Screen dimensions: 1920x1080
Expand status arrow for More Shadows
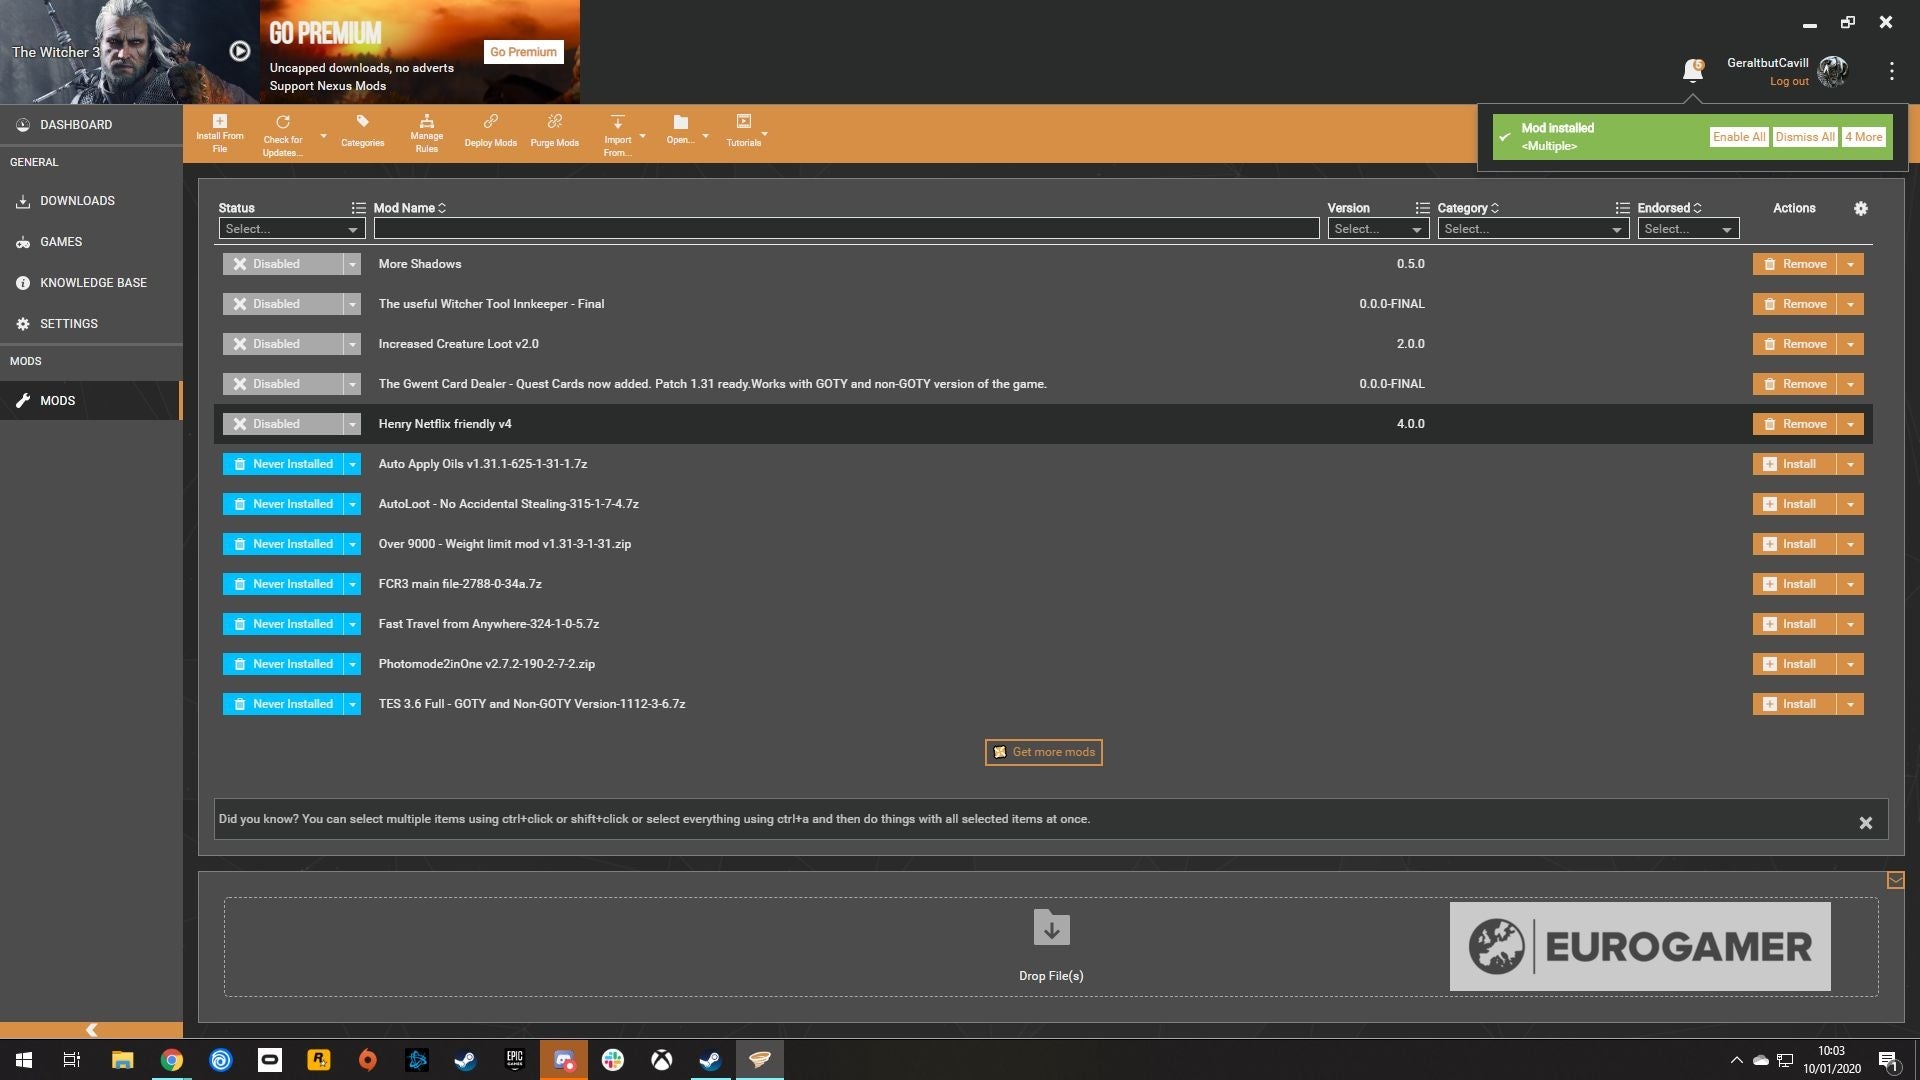352,264
